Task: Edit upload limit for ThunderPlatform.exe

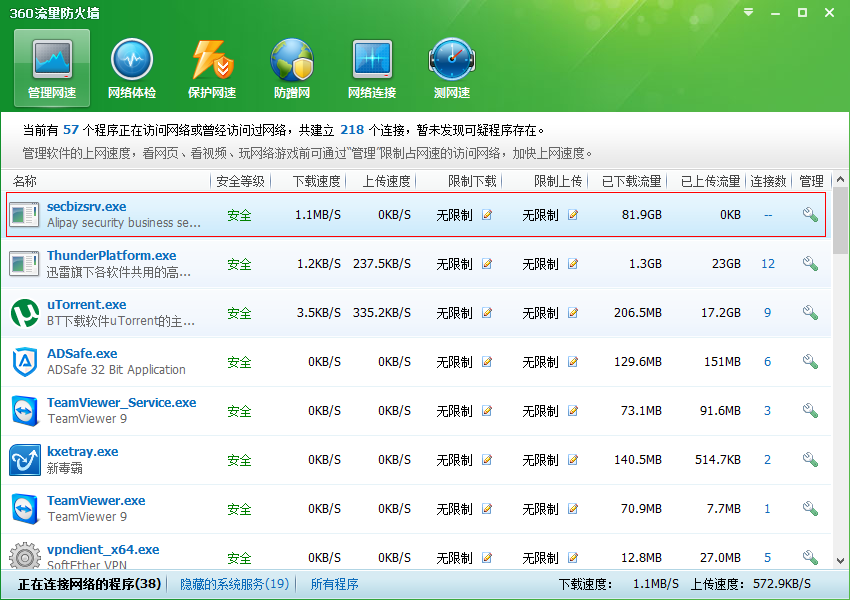Action: [x=573, y=264]
